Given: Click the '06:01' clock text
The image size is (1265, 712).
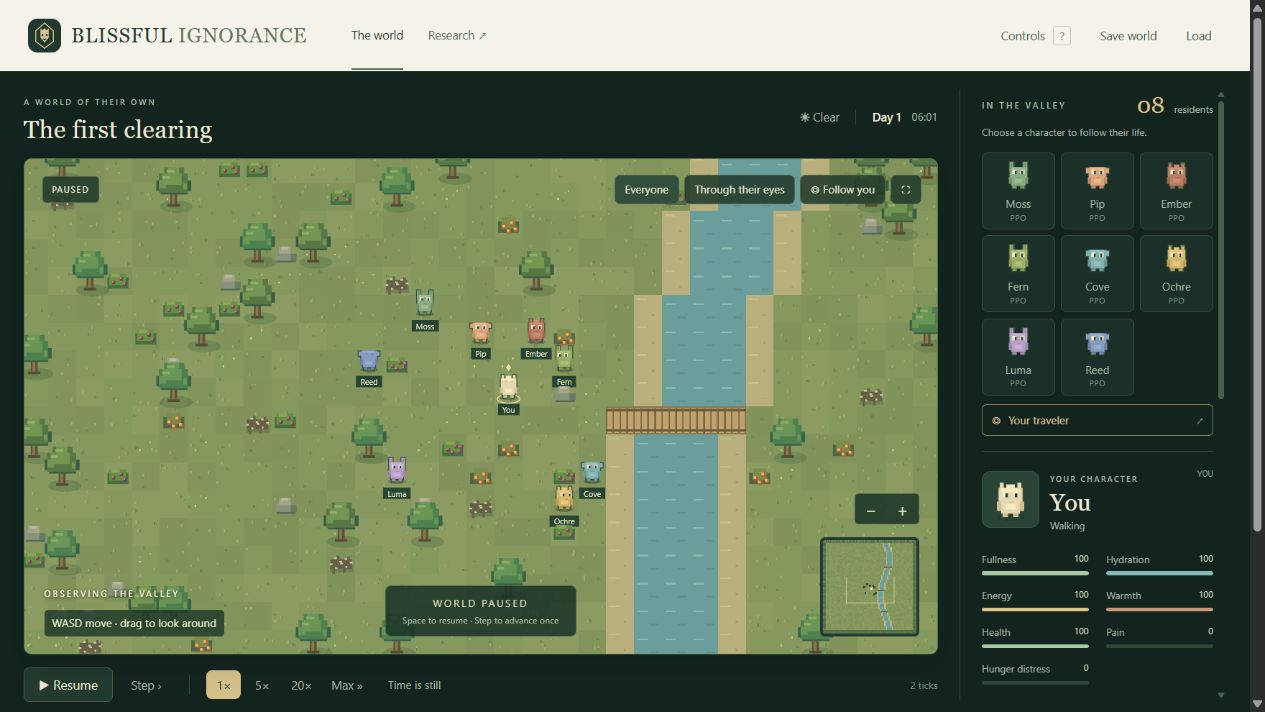Looking at the screenshot, I should tap(924, 117).
